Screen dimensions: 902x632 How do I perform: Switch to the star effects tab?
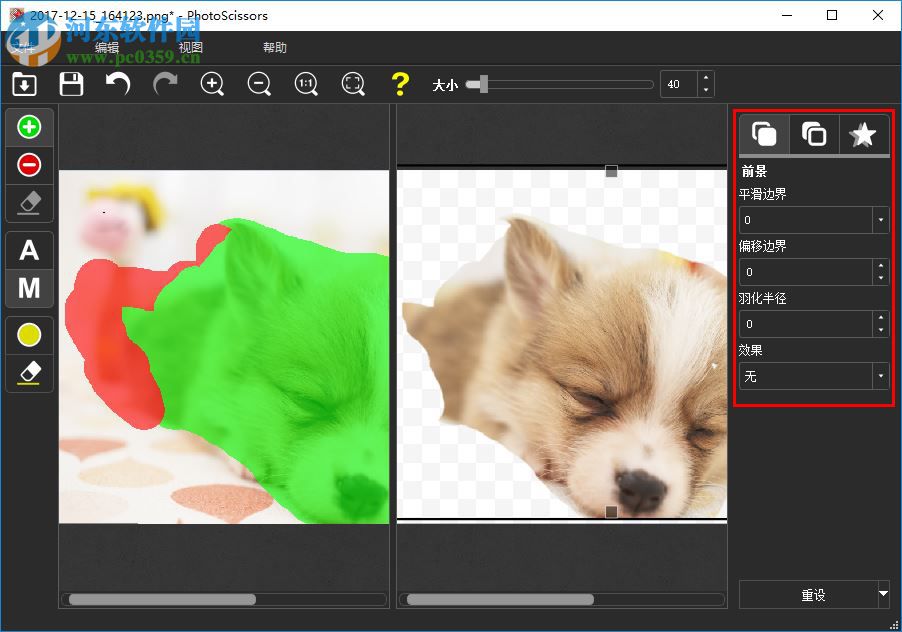862,133
